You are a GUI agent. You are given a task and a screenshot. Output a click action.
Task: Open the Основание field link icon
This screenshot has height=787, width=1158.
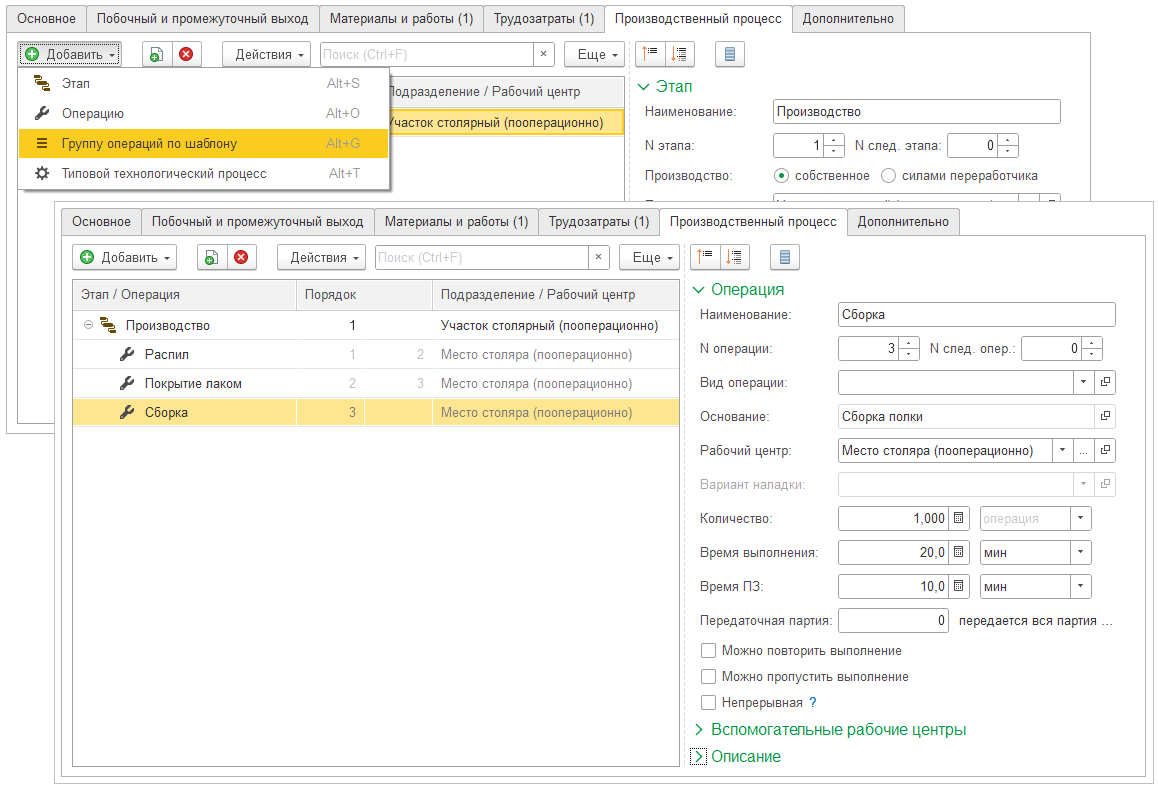click(1105, 416)
